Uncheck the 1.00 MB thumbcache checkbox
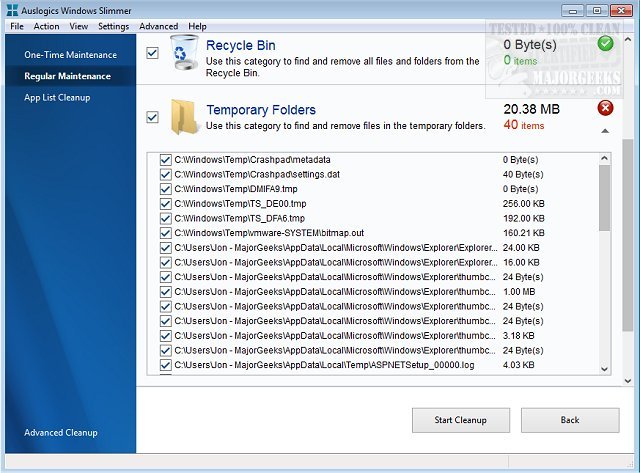This screenshot has width=640, height=473. point(165,292)
